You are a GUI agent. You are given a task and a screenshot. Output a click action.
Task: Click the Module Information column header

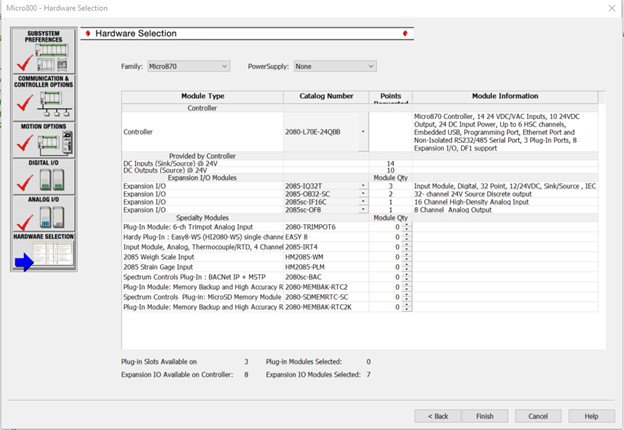pos(505,96)
